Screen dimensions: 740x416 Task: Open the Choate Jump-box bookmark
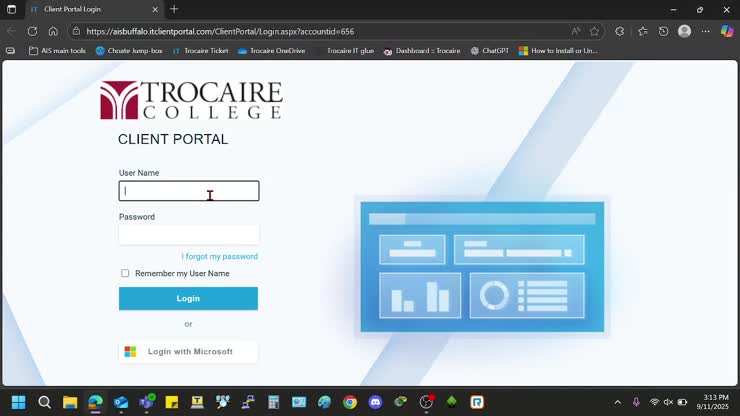point(129,51)
